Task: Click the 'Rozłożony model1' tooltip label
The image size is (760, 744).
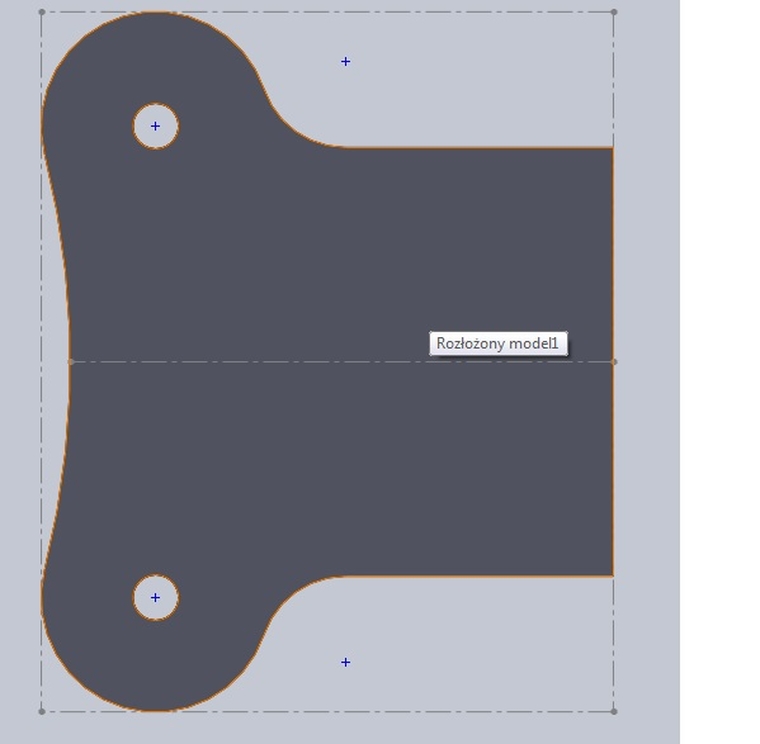Action: point(498,344)
